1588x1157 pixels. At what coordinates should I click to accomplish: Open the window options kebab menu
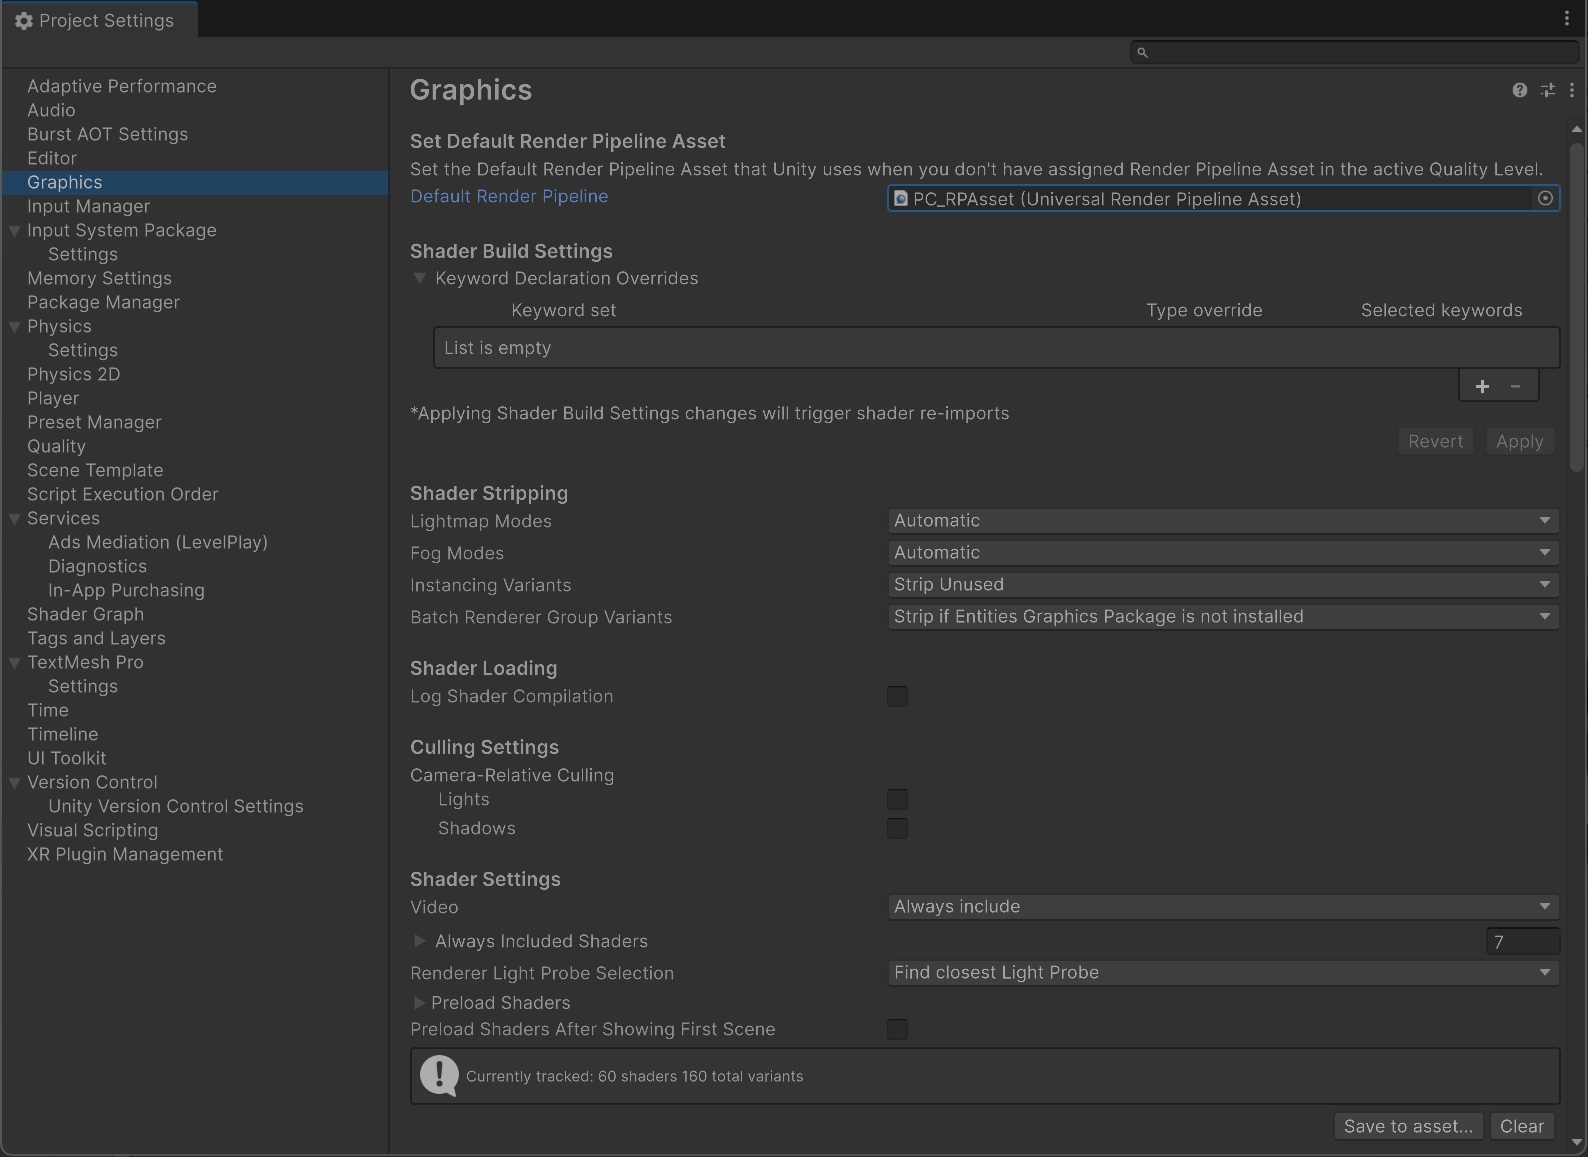tap(1566, 18)
